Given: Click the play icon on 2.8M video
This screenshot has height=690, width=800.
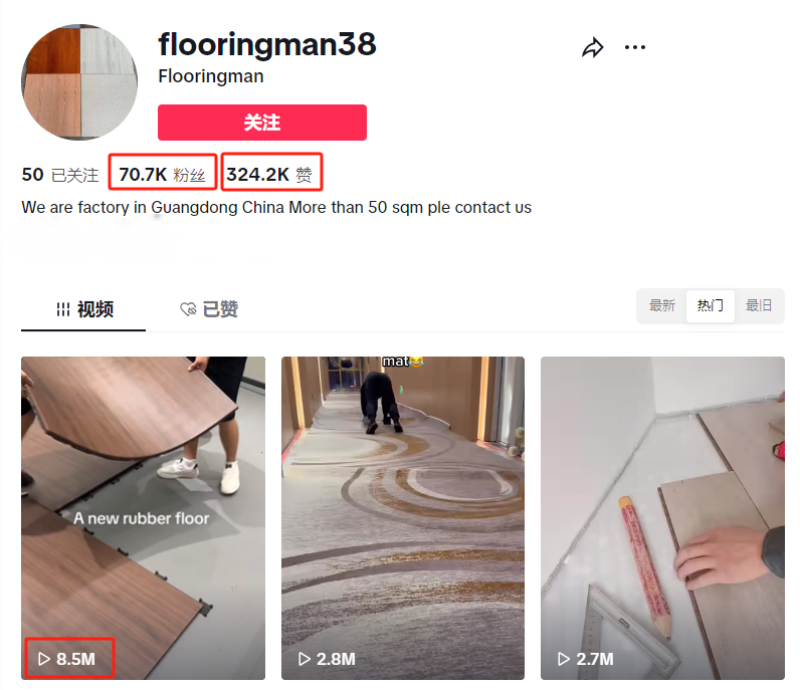Looking at the screenshot, I should [305, 659].
